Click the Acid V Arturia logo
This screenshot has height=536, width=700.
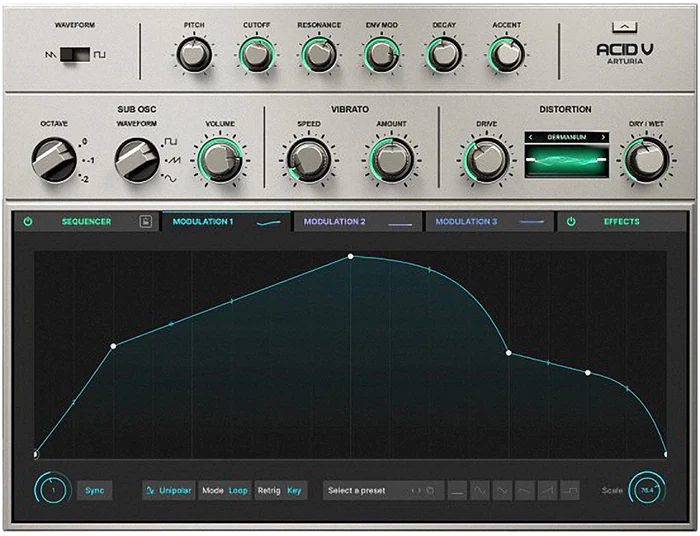tap(625, 54)
